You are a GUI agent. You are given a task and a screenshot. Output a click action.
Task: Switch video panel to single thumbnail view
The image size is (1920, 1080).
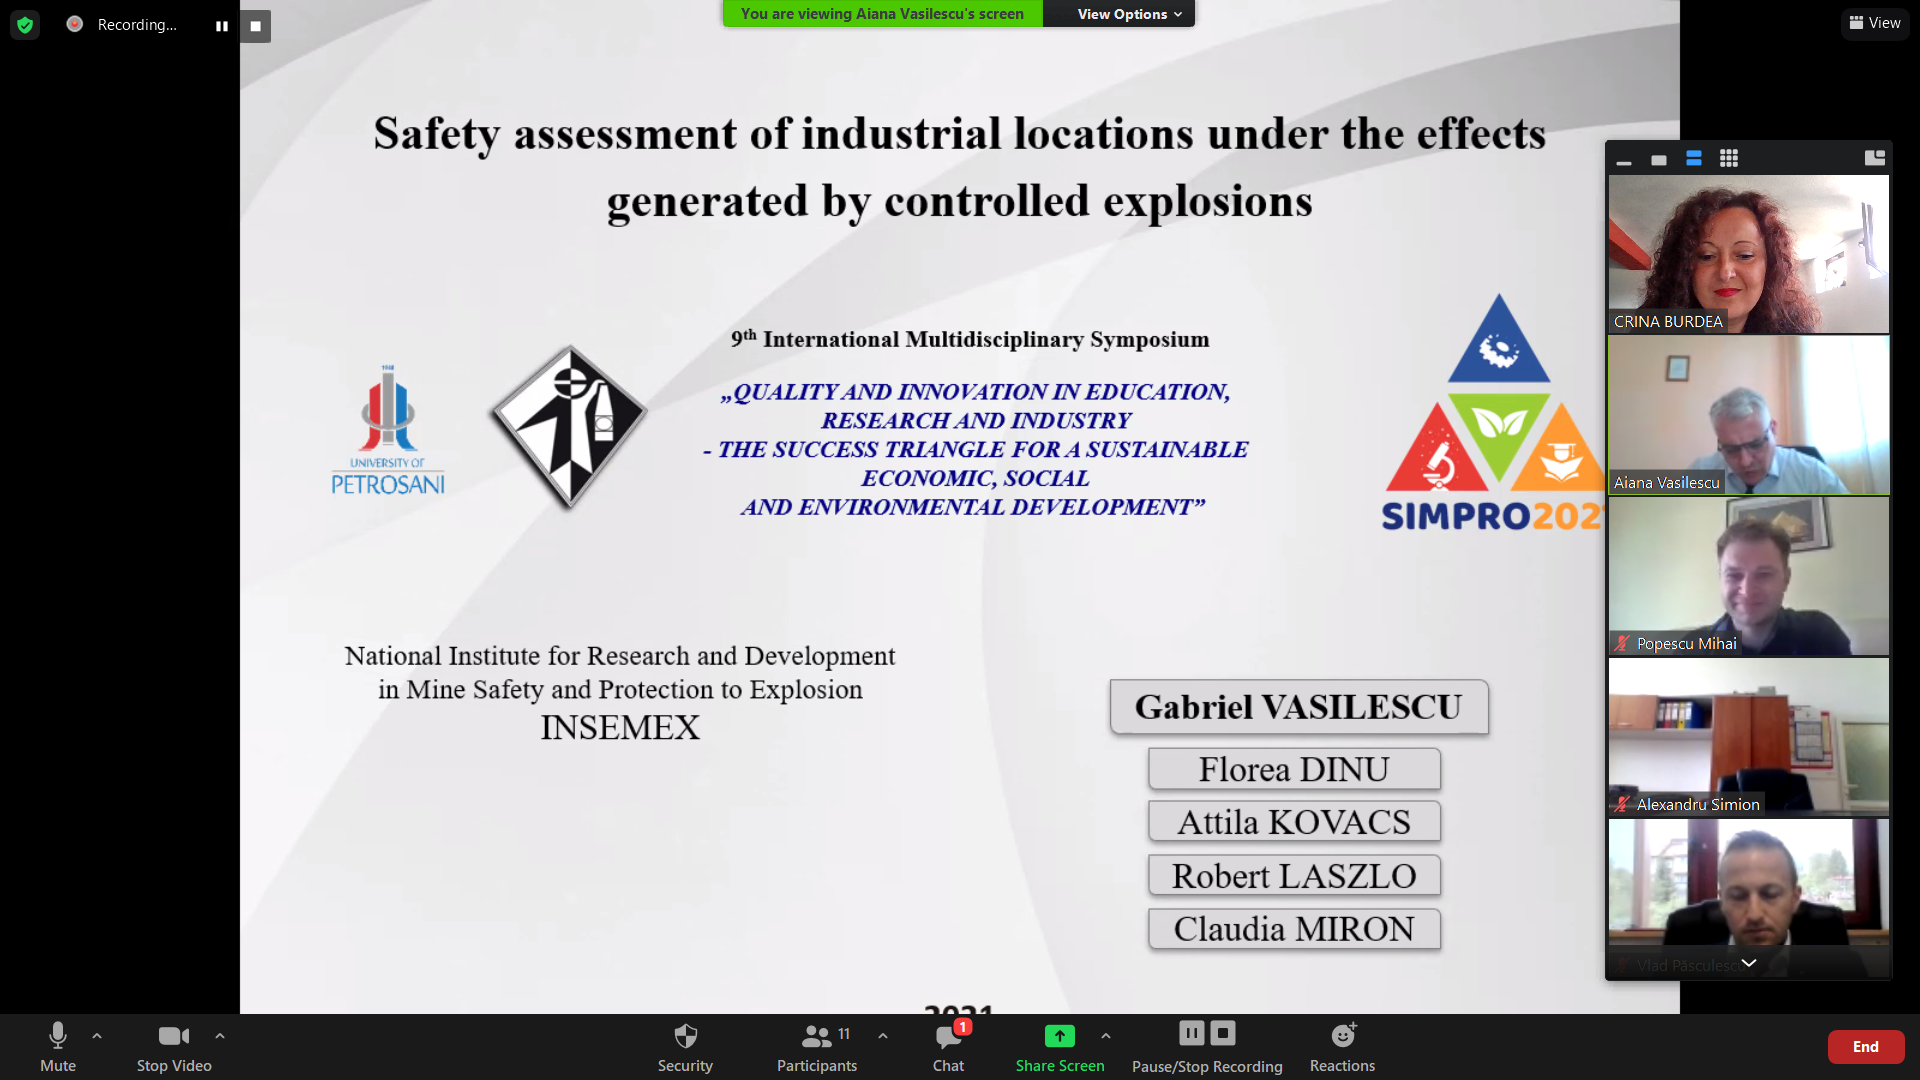[1659, 159]
